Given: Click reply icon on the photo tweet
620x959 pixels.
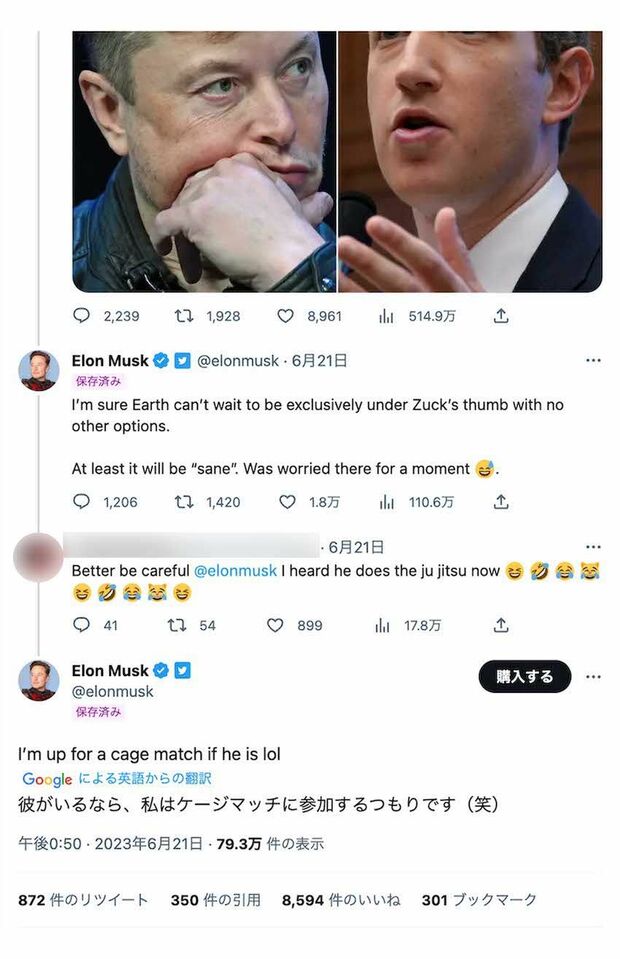Looking at the screenshot, I should coord(81,316).
